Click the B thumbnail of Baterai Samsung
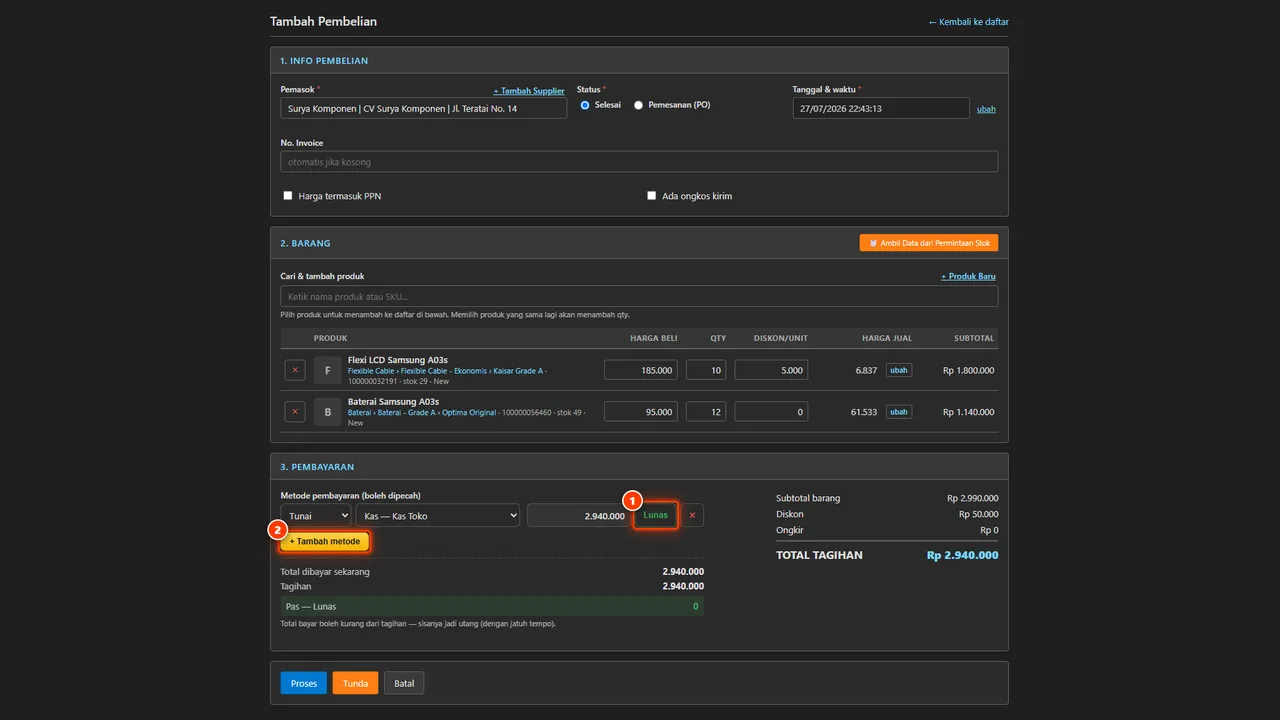Image resolution: width=1280 pixels, height=720 pixels. tap(328, 411)
